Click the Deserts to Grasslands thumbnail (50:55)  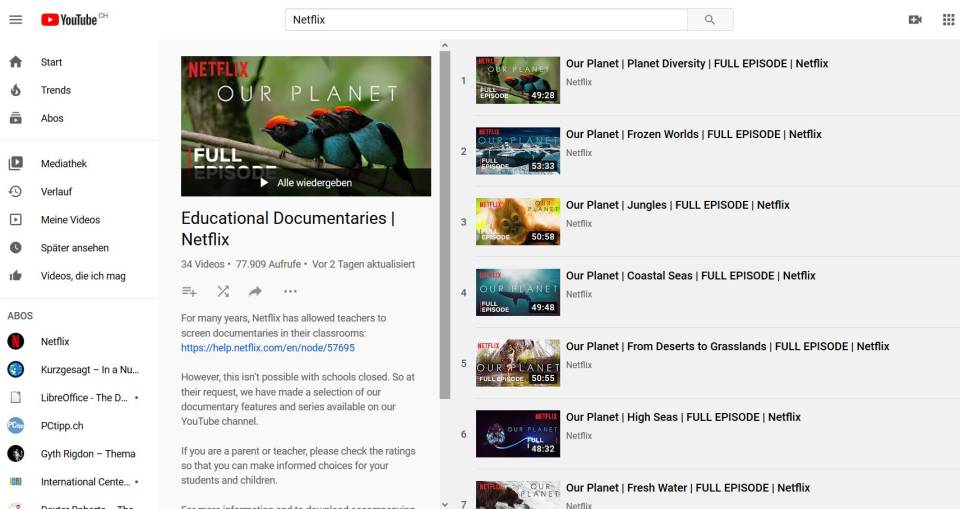[518, 363]
